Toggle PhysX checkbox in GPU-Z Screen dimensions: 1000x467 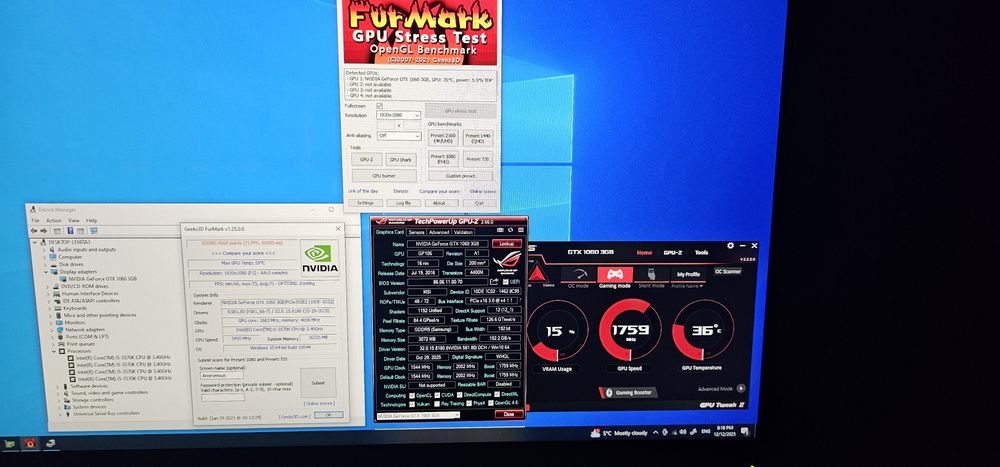(x=469, y=403)
